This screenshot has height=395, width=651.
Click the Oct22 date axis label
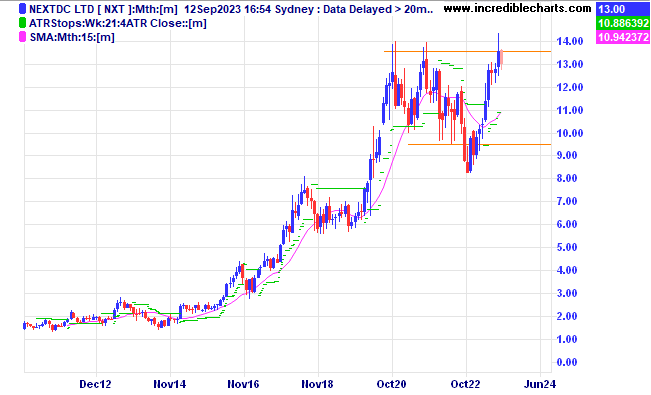[x=466, y=384]
